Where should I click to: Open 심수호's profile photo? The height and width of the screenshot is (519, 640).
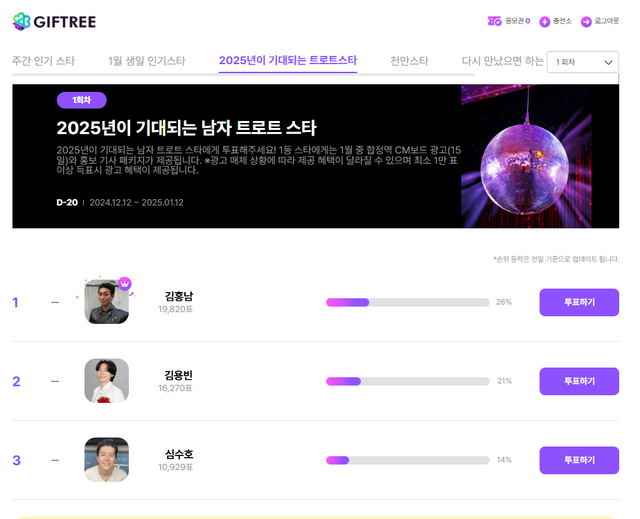tap(107, 460)
